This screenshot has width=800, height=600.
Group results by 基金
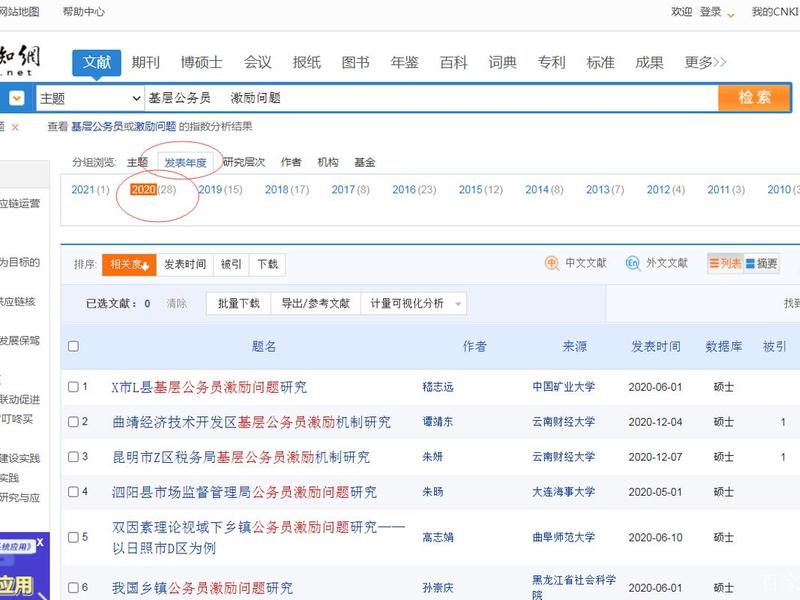tap(364, 163)
